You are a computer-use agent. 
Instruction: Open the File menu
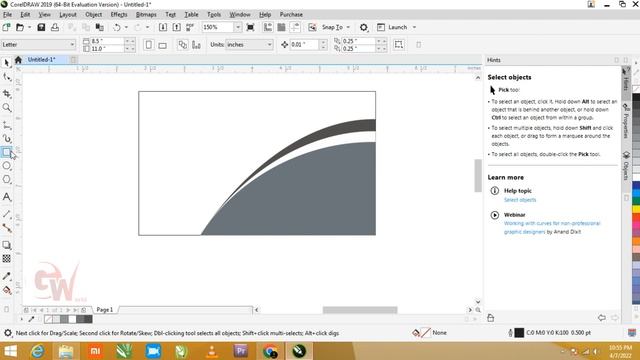click(7, 14)
